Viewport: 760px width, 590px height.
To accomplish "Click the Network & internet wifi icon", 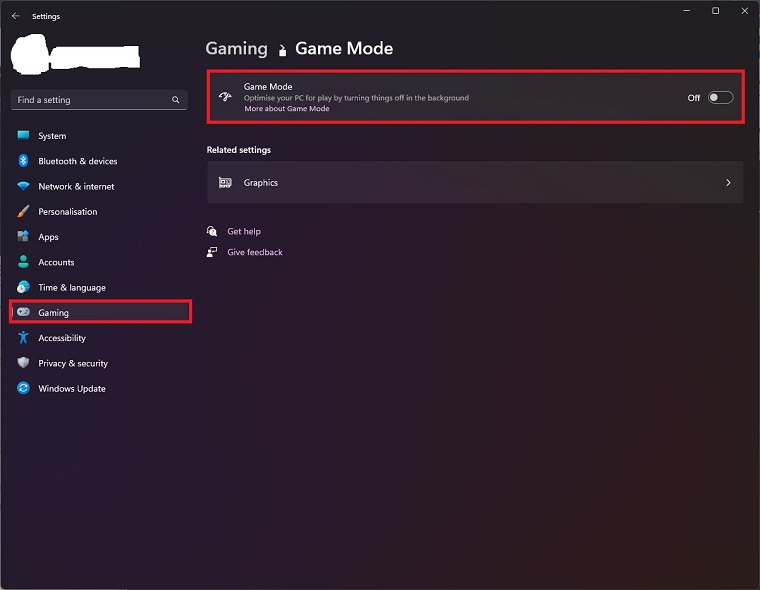I will [23, 186].
